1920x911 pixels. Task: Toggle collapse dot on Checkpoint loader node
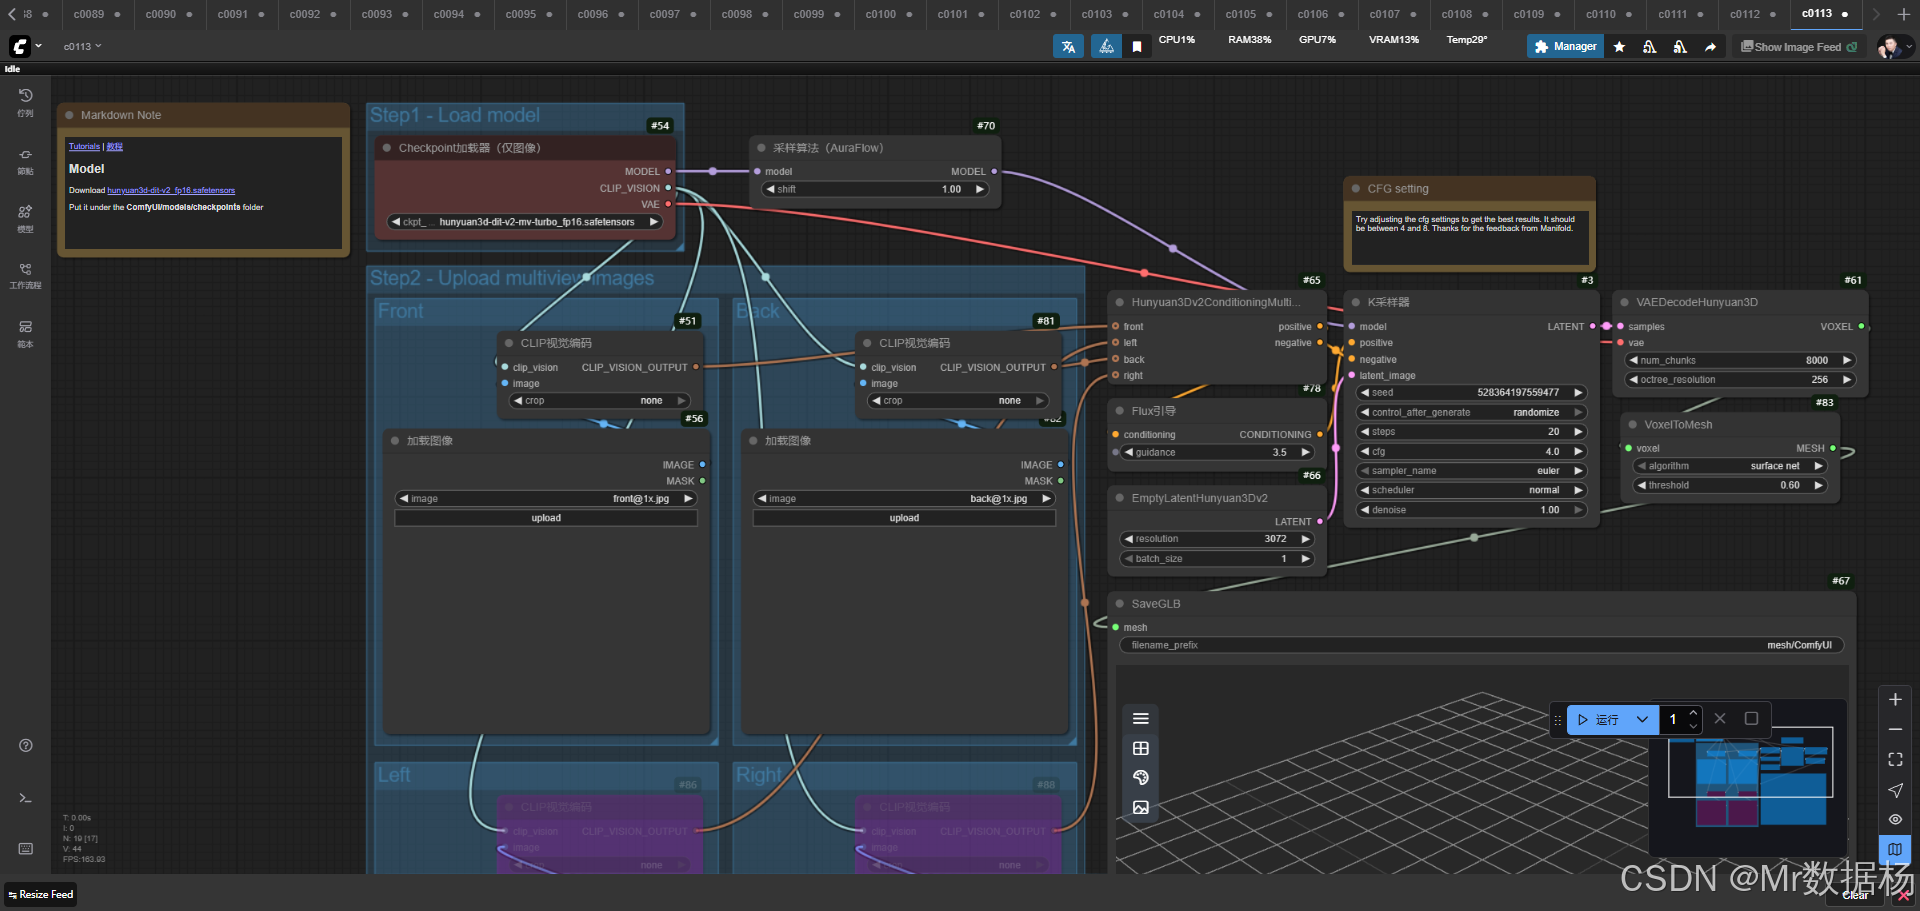(386, 148)
